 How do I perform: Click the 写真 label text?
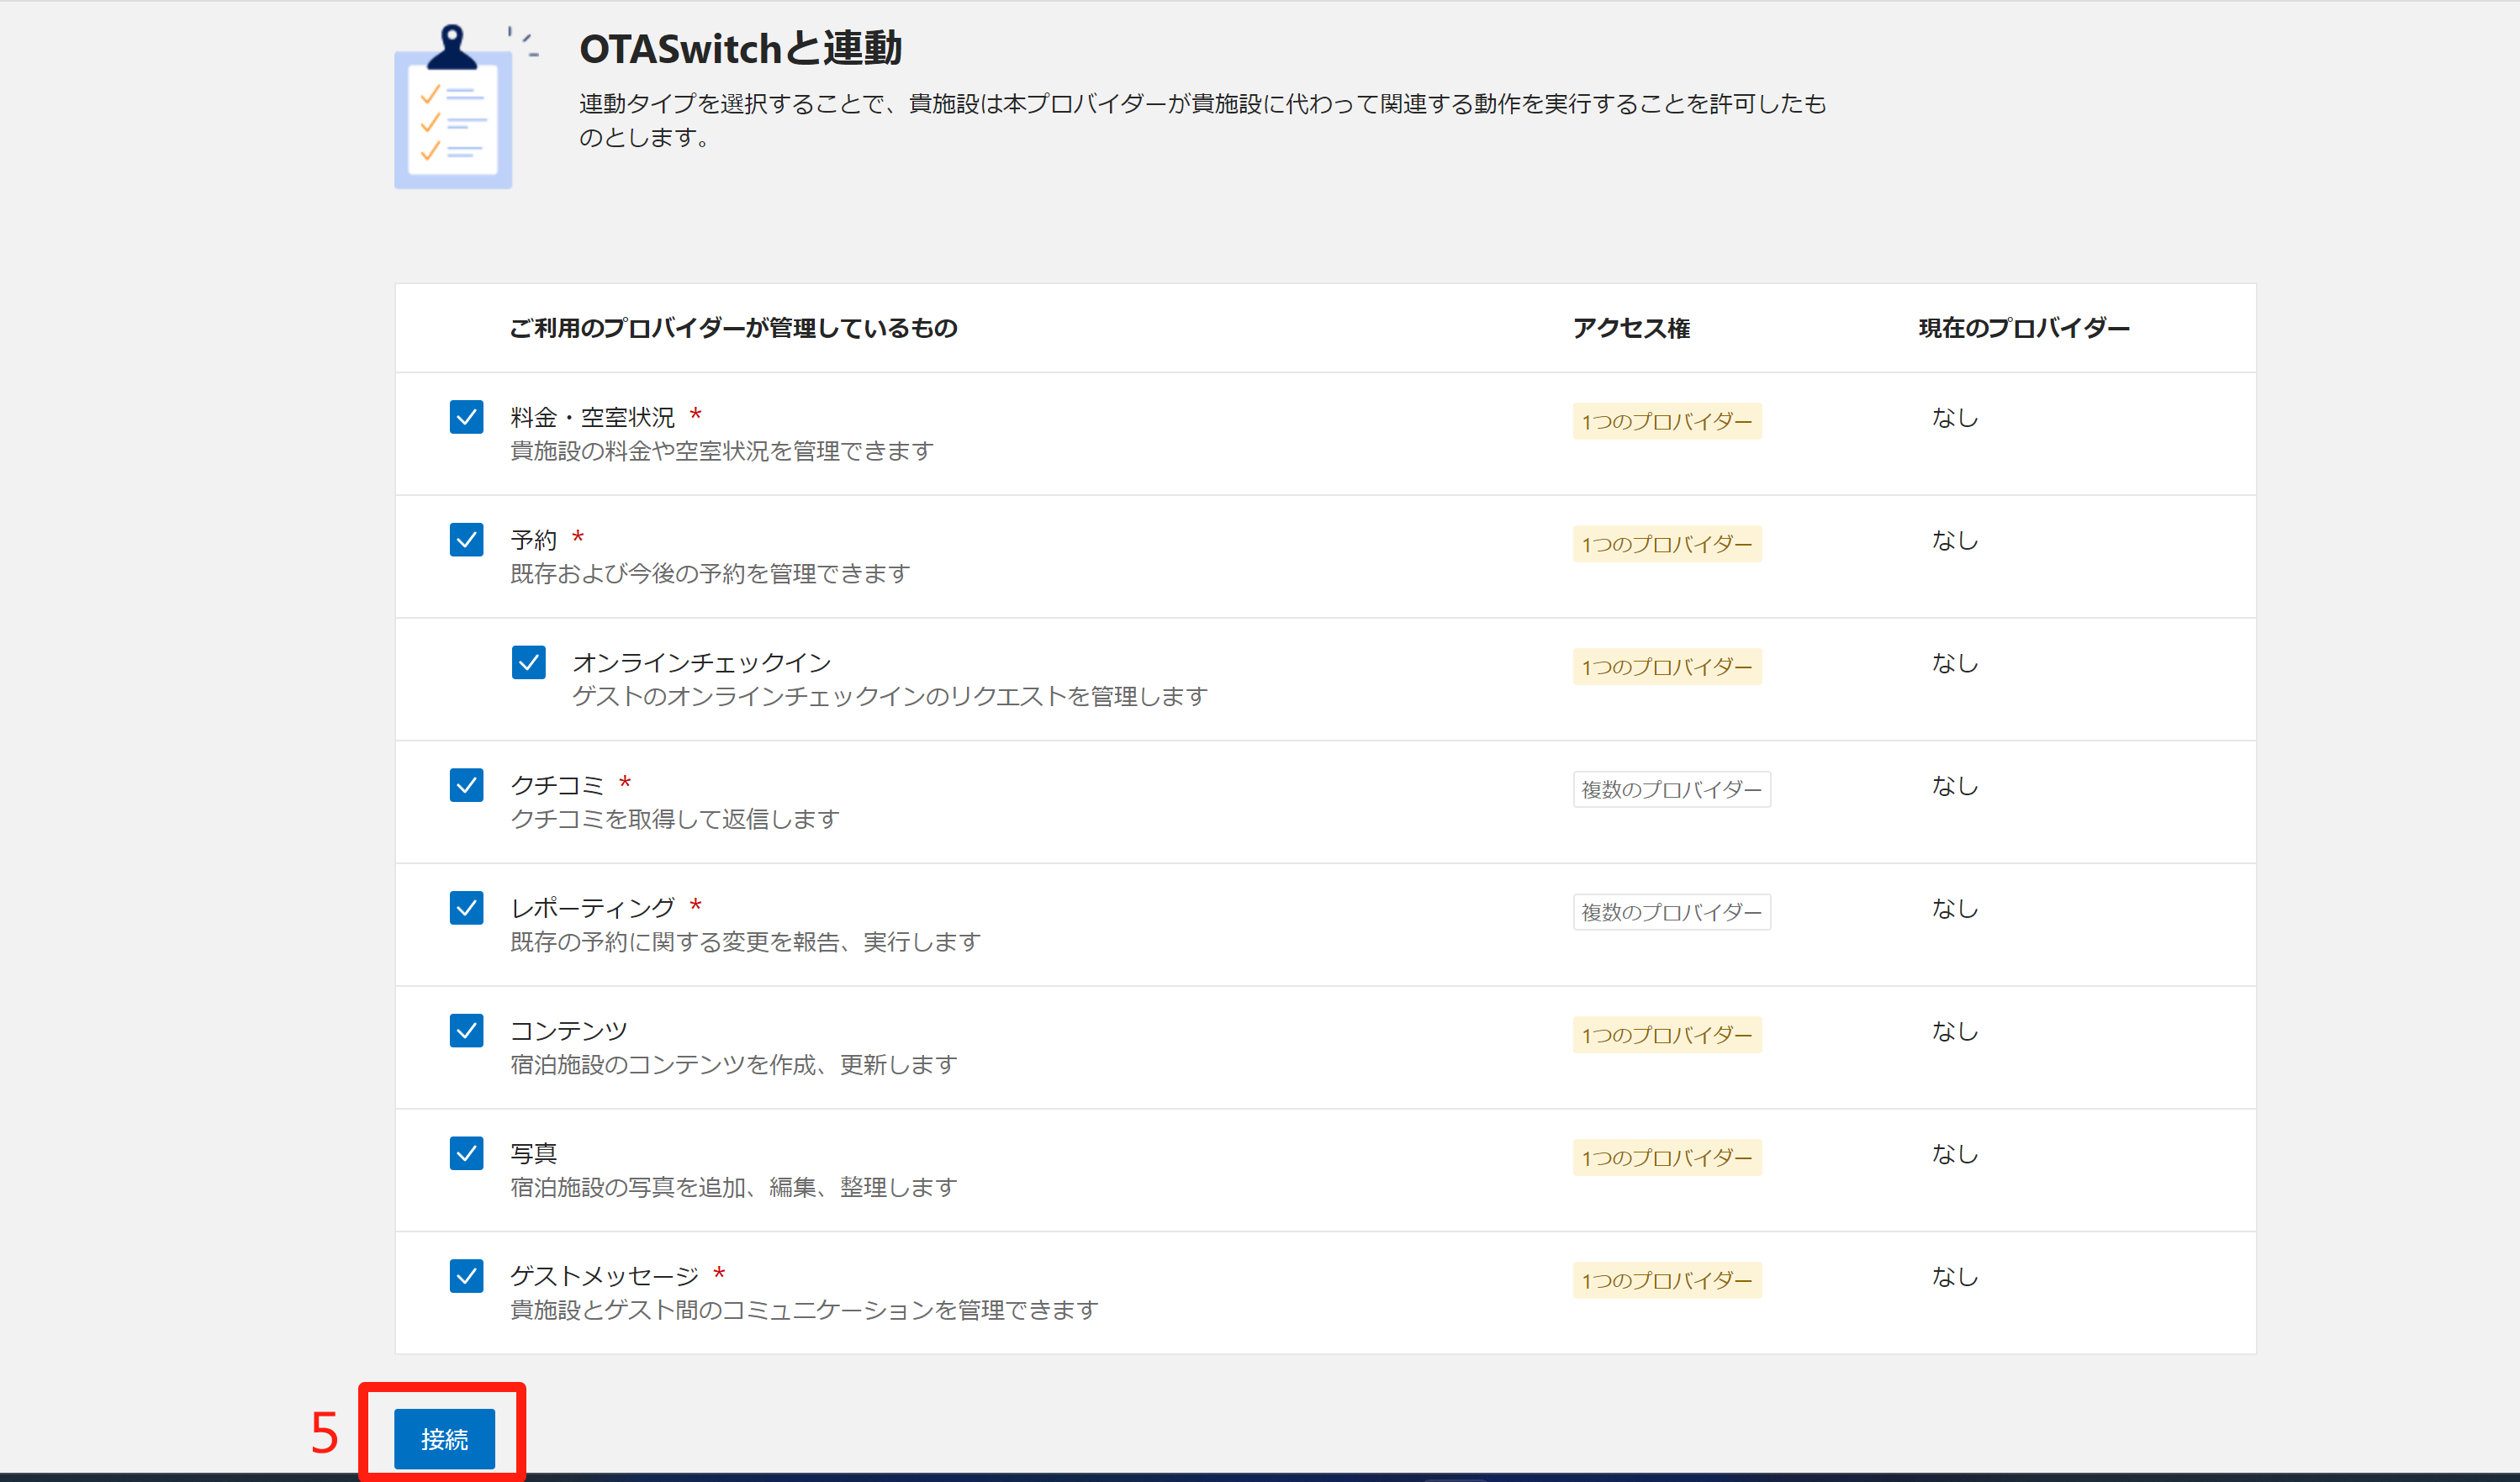[x=533, y=1154]
